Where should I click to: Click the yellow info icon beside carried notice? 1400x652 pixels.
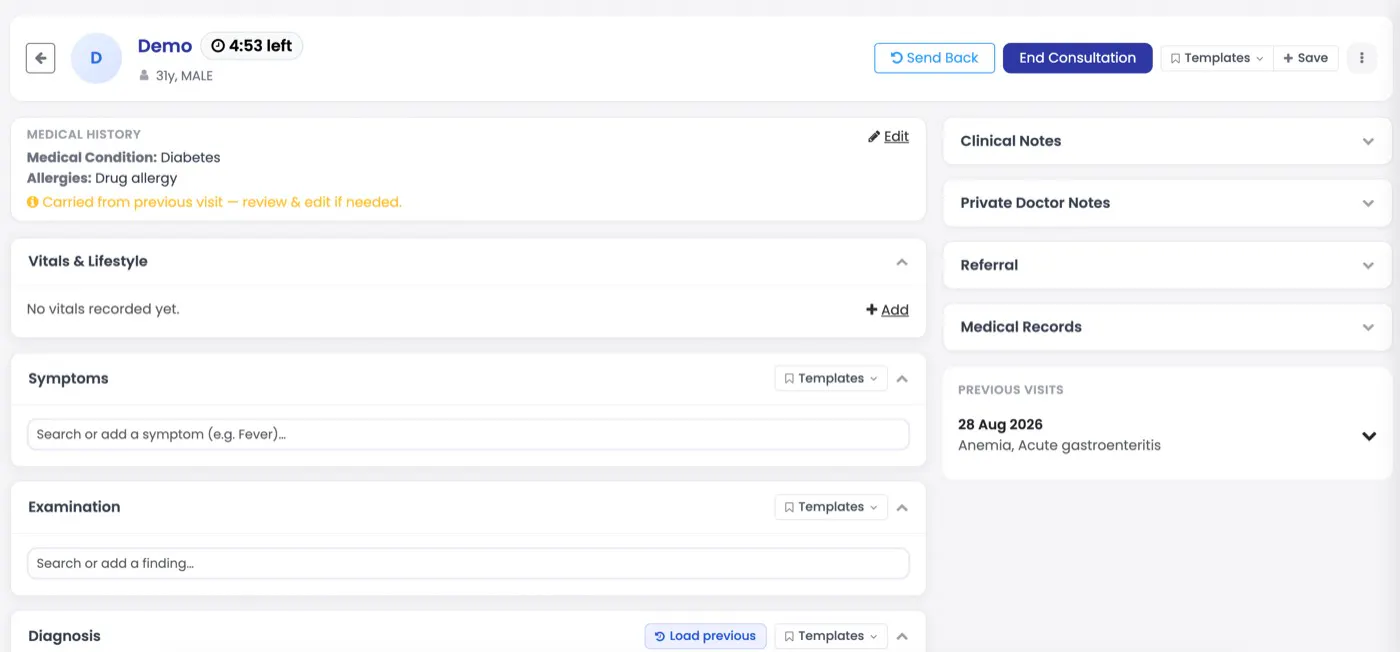coord(32,202)
